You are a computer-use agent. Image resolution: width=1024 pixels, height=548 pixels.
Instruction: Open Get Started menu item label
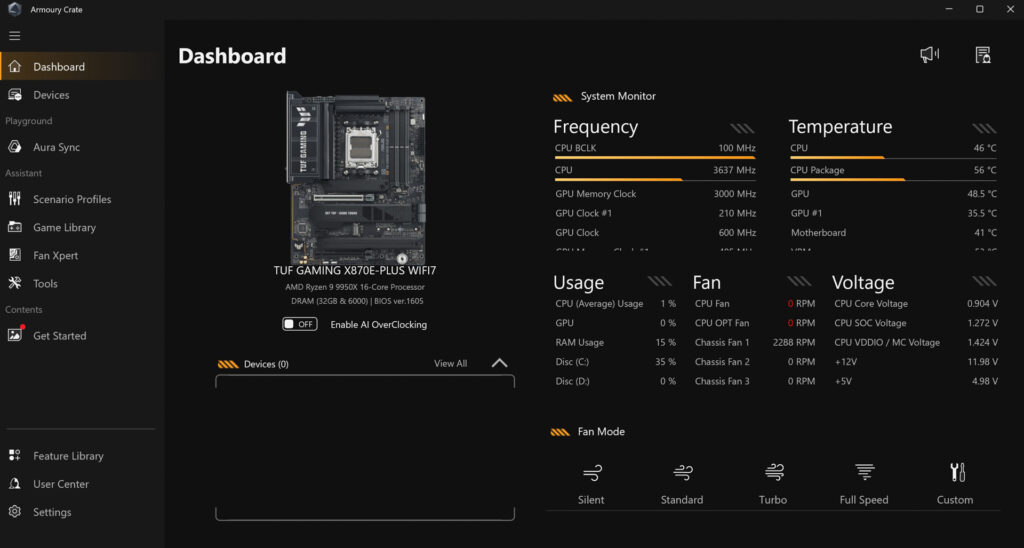pyautogui.click(x=59, y=336)
